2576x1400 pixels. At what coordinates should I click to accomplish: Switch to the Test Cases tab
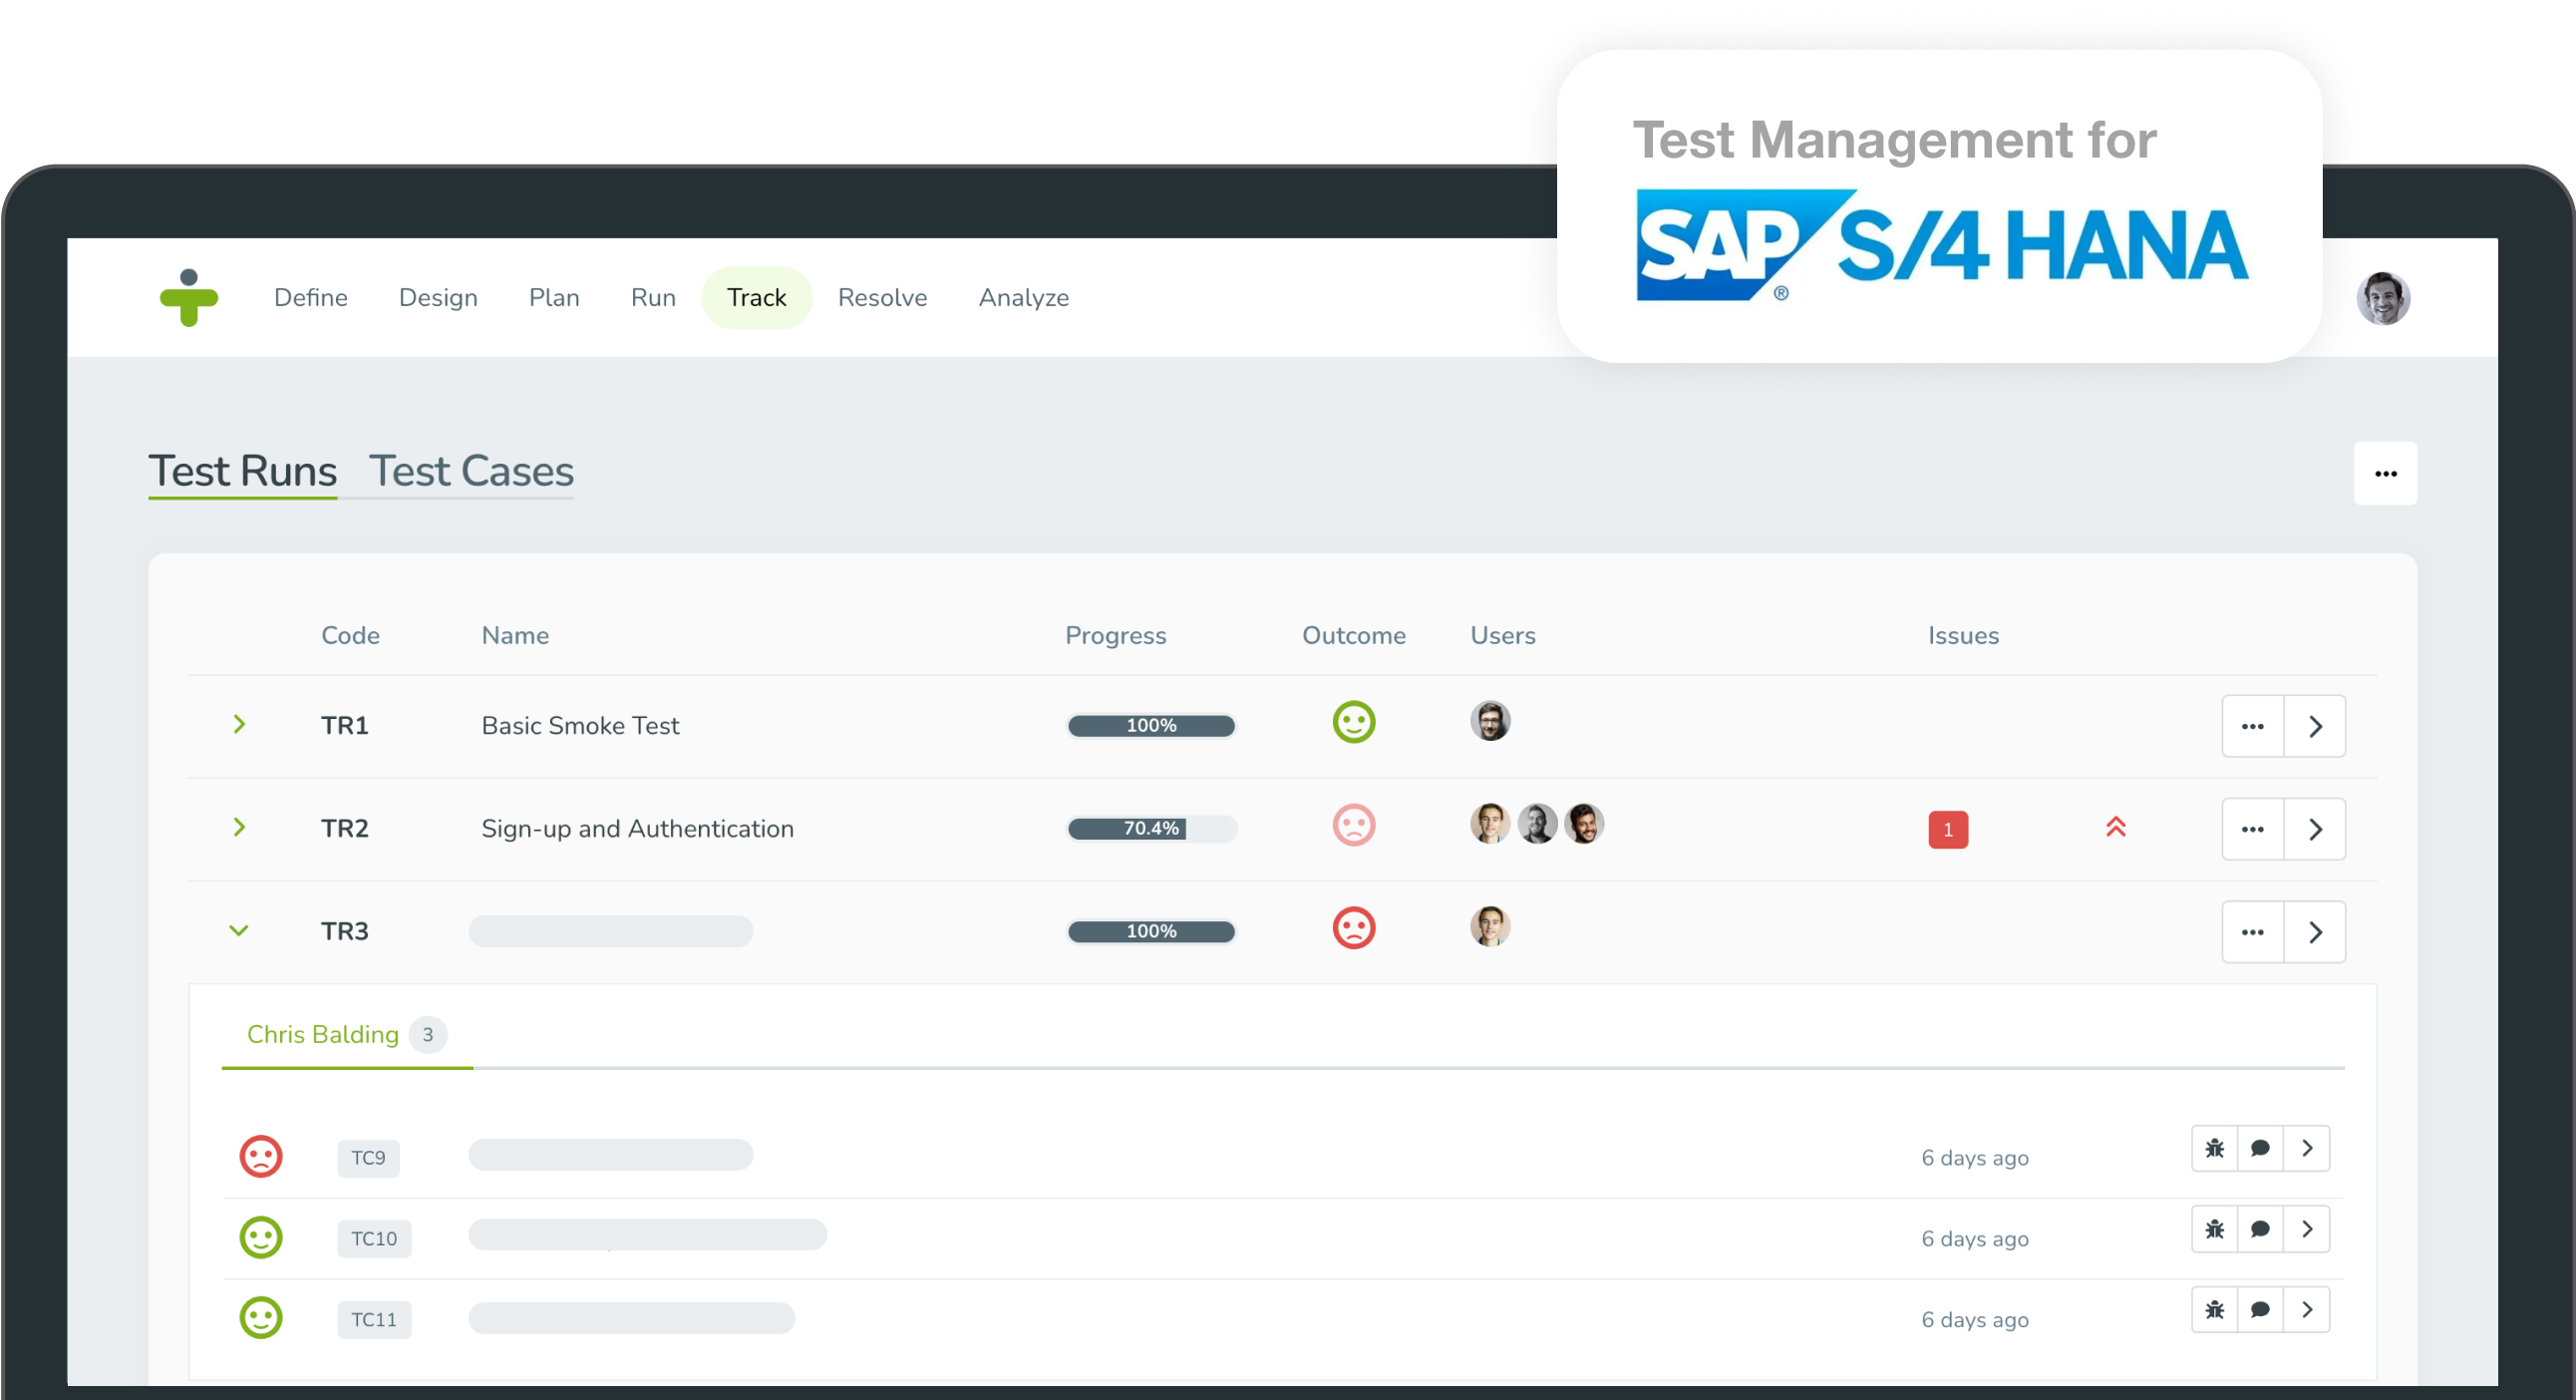pyautogui.click(x=471, y=471)
